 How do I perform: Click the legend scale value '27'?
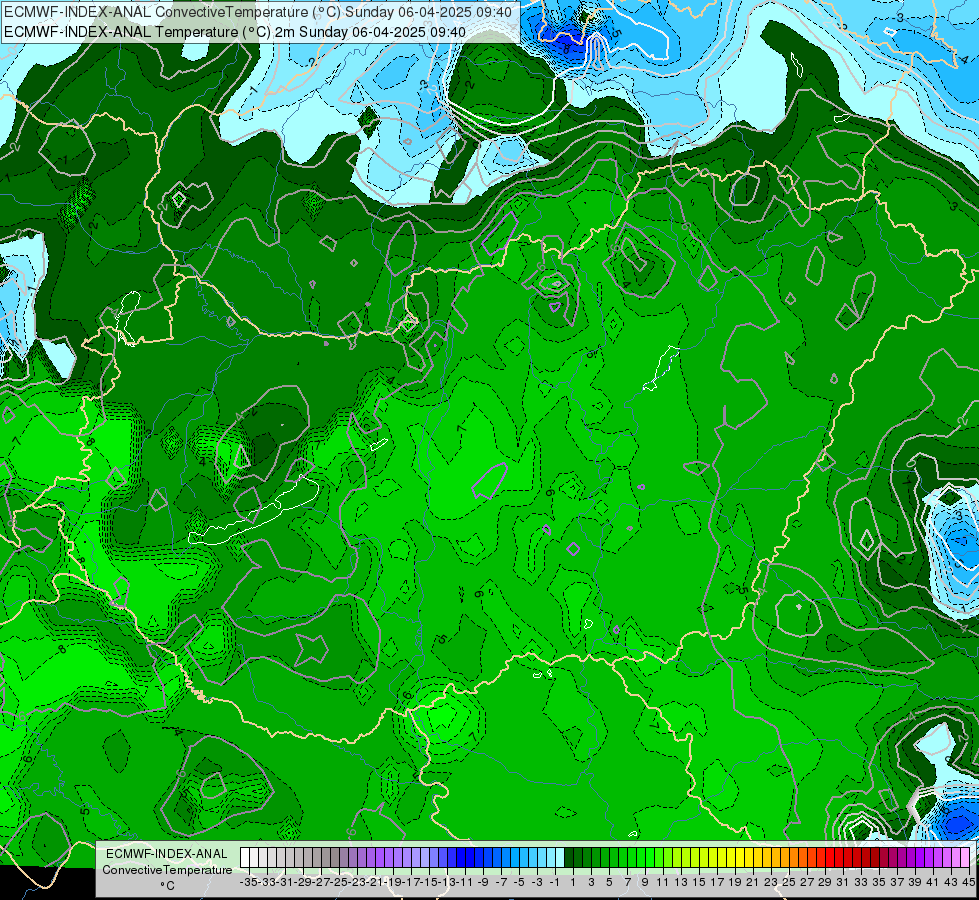point(807,883)
